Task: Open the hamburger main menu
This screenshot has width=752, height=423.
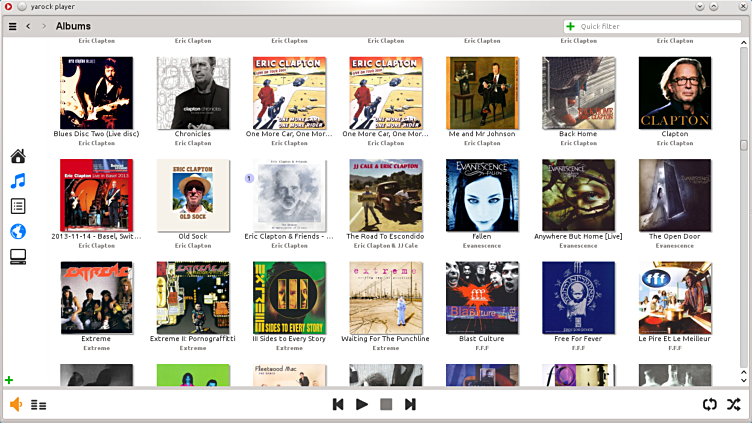Action: click(x=13, y=26)
